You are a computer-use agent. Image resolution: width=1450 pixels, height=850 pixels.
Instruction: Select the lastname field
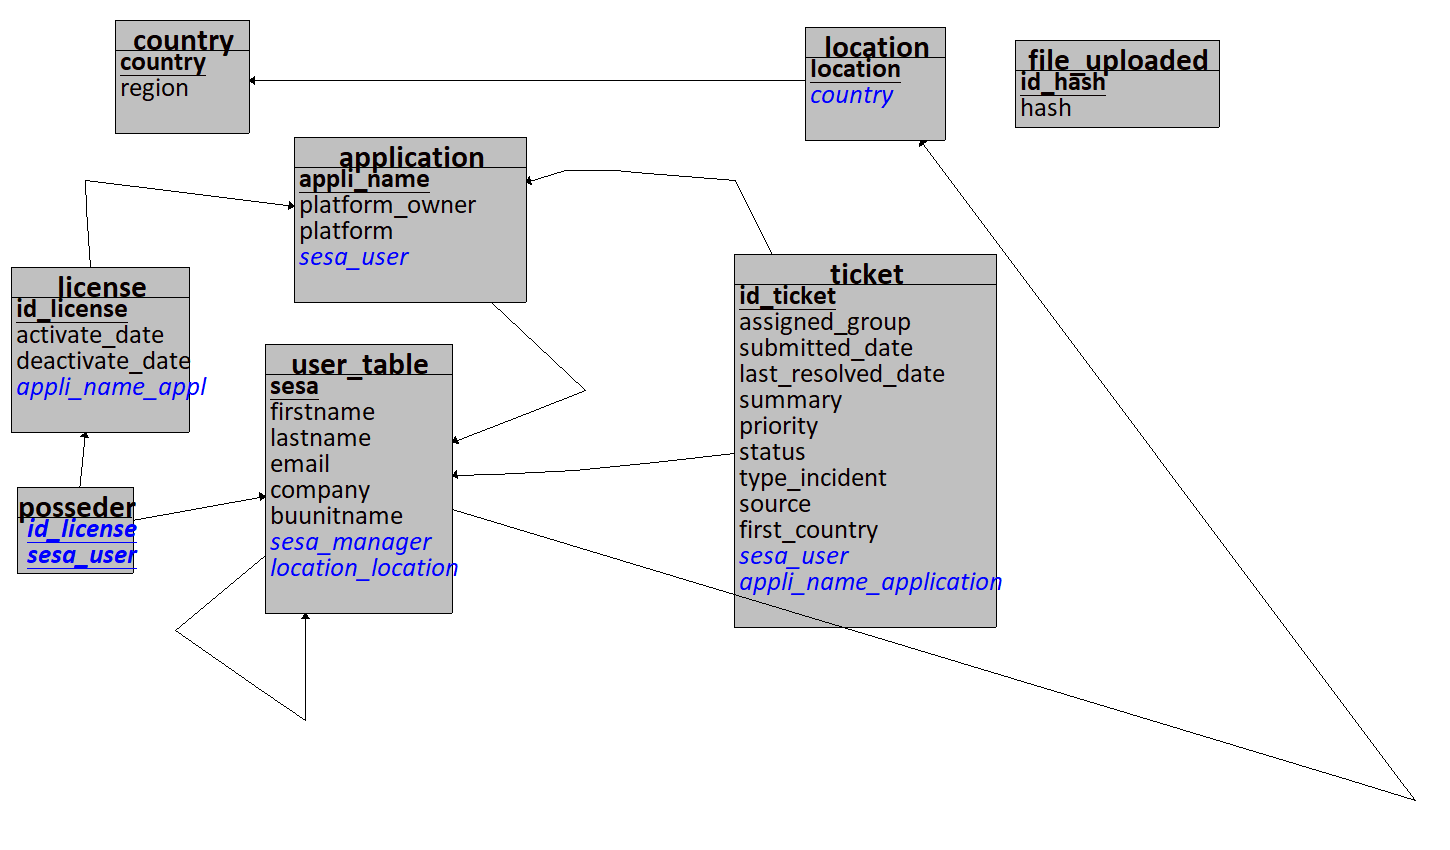click(320, 439)
